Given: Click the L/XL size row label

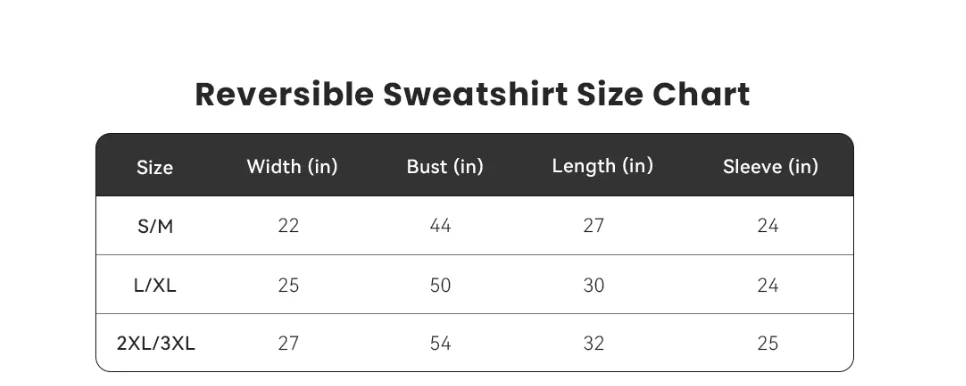Looking at the screenshot, I should click(x=155, y=285).
